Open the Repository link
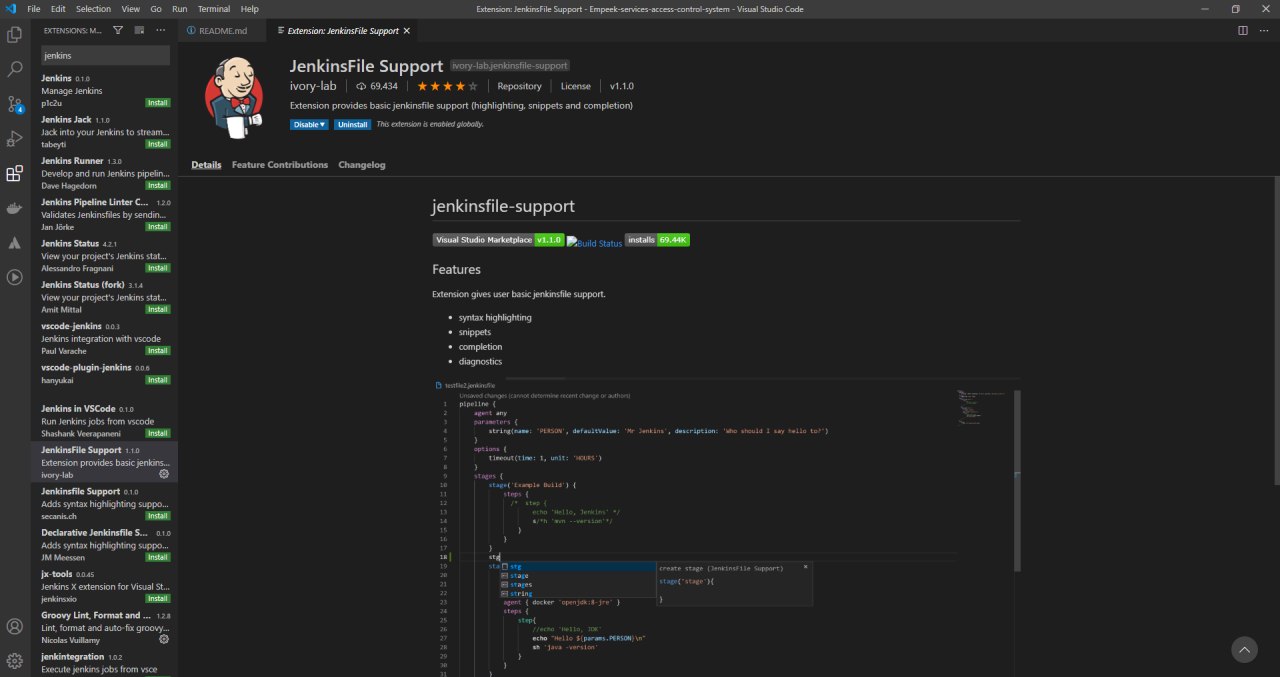 [x=519, y=86]
